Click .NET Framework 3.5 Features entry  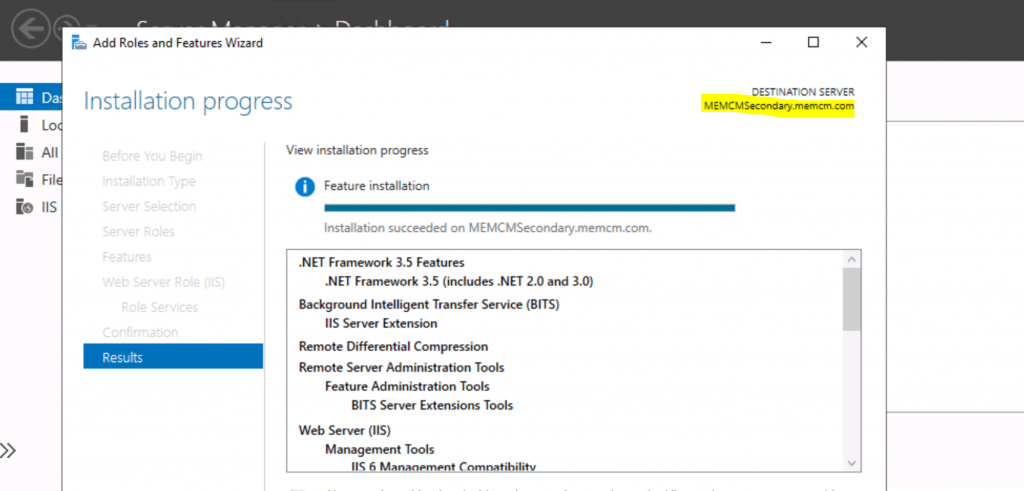[x=381, y=262]
